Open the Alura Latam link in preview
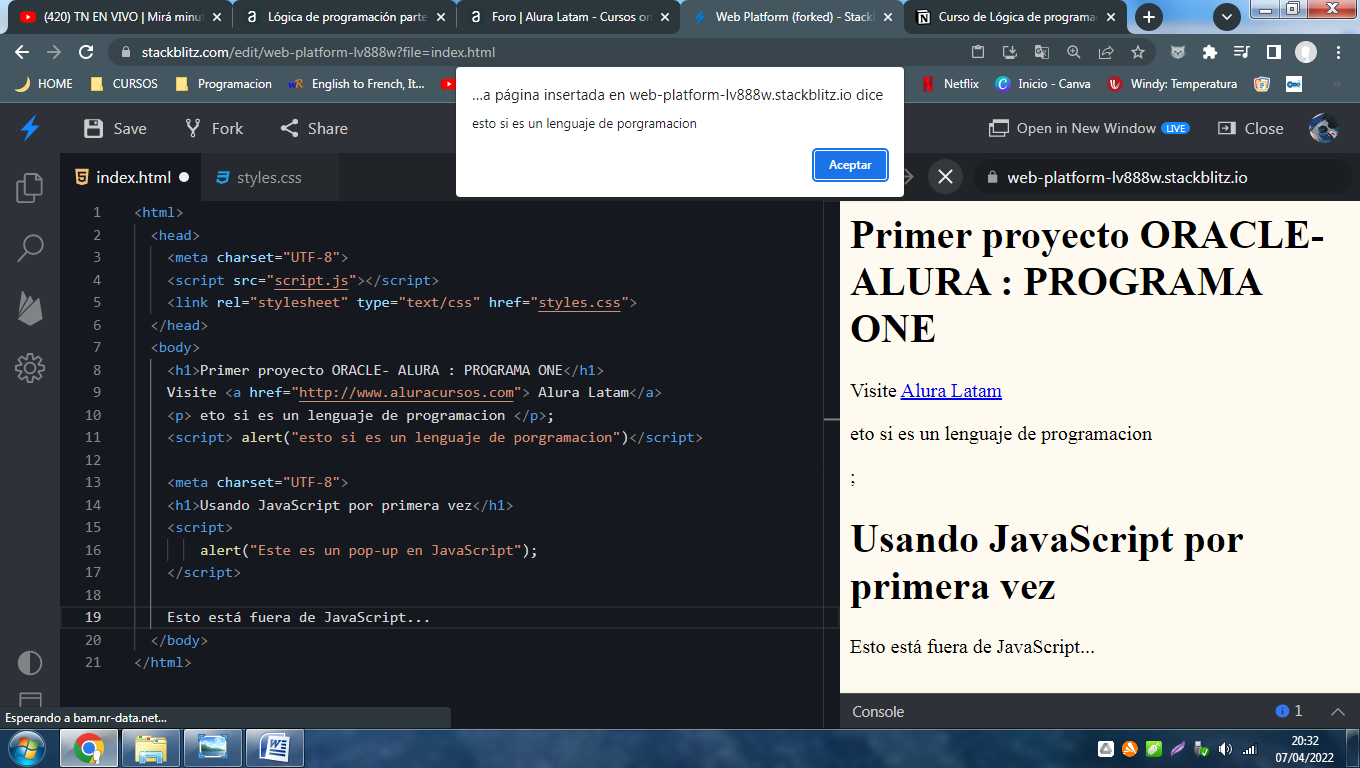1360x768 pixels. (951, 391)
